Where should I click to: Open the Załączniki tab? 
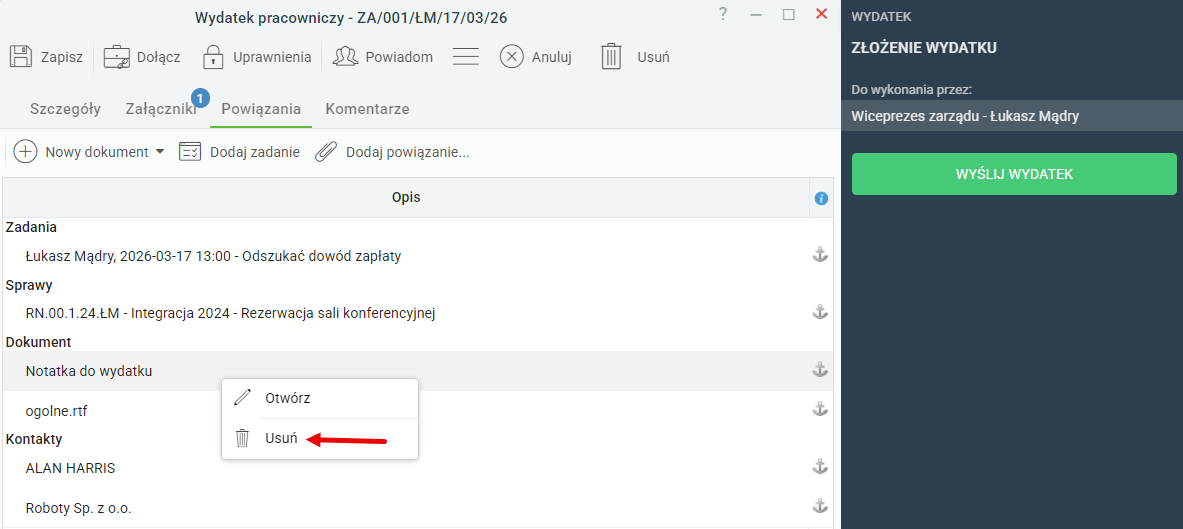tap(161, 109)
